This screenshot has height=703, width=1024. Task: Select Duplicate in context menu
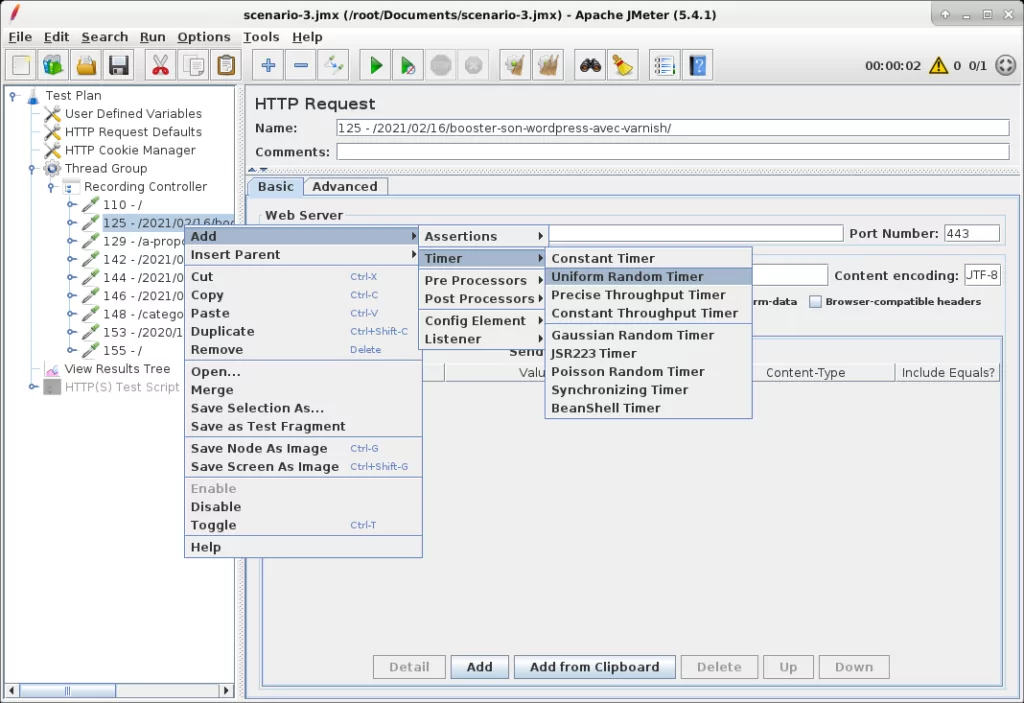coord(303,331)
